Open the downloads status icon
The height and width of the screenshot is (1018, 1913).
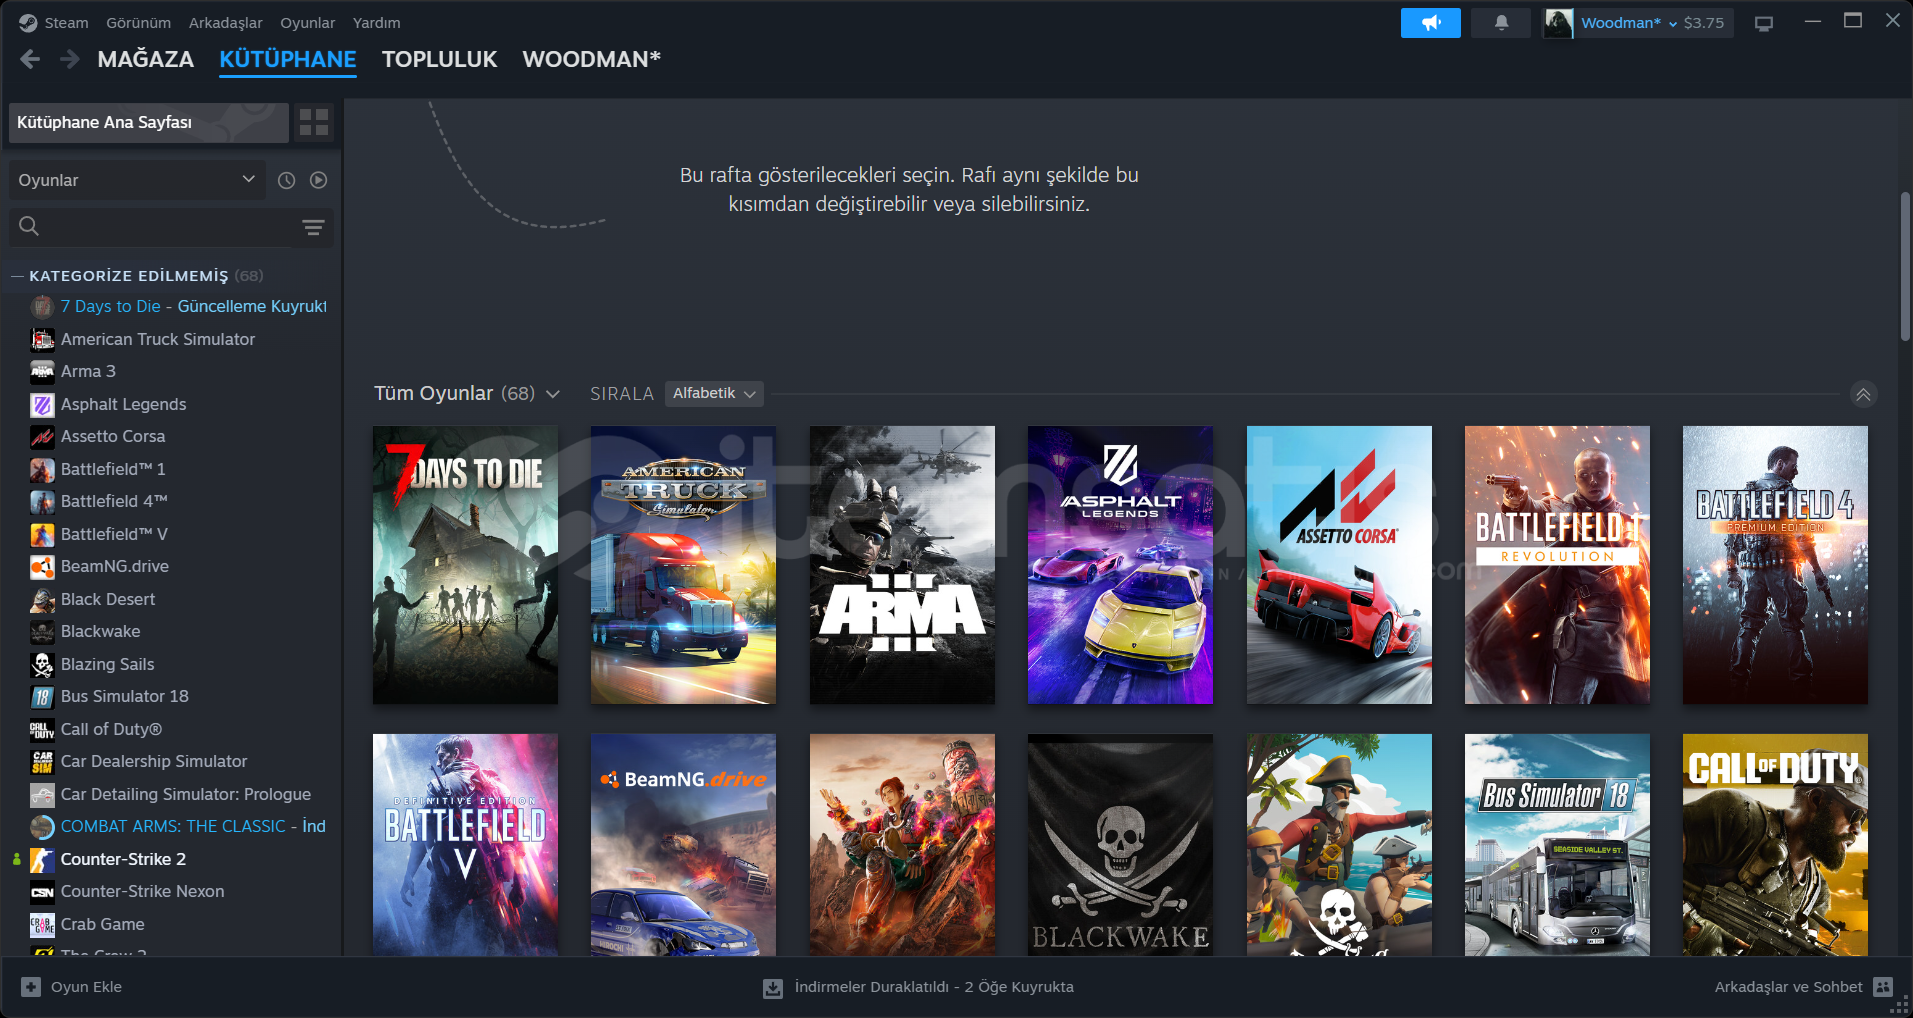(773, 988)
